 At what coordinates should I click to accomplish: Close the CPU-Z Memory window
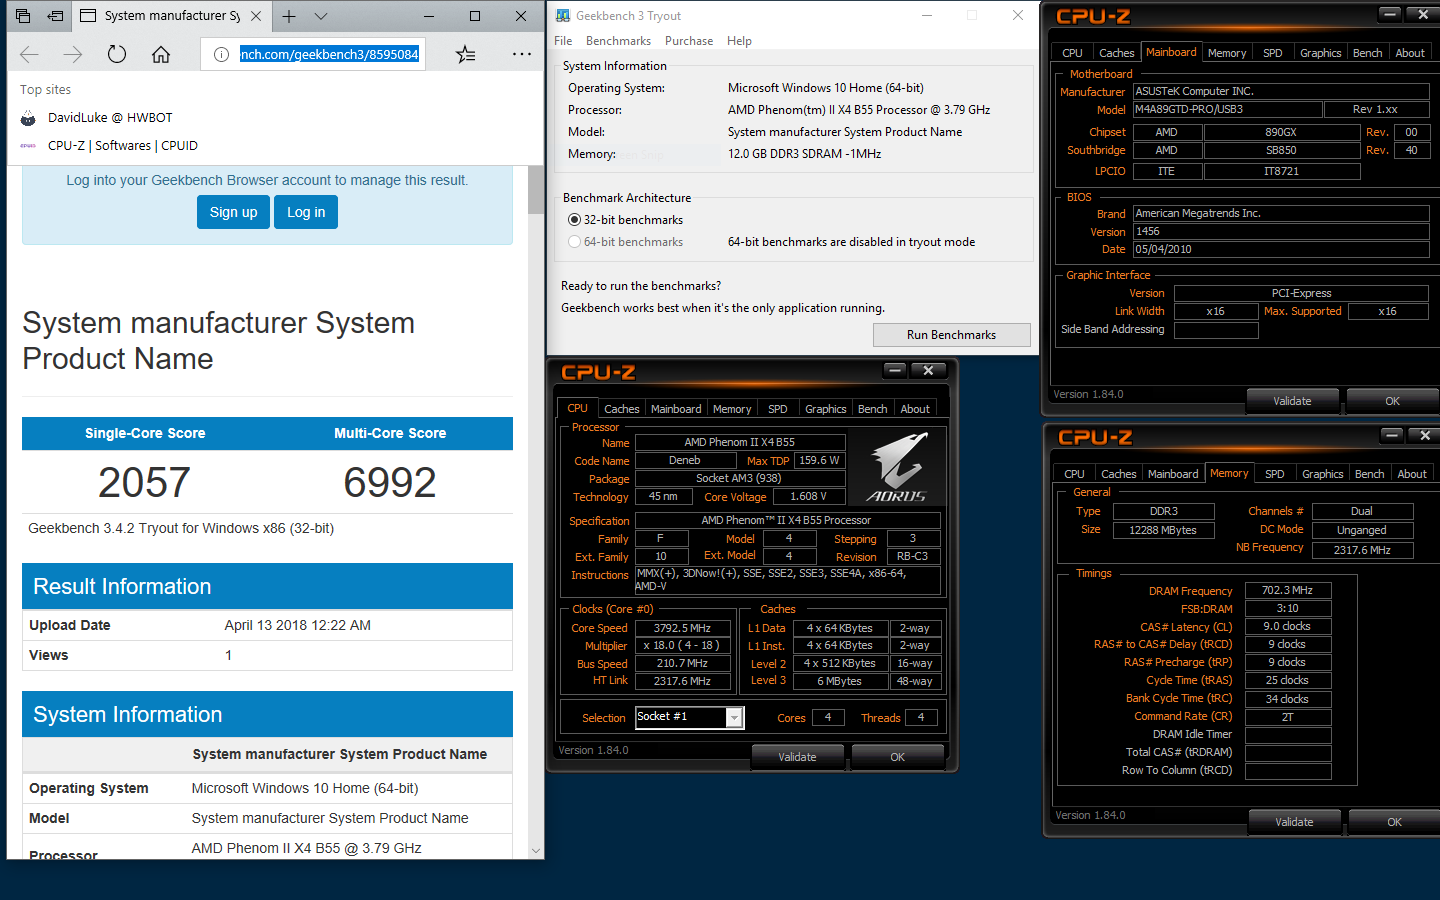pyautogui.click(x=1425, y=435)
